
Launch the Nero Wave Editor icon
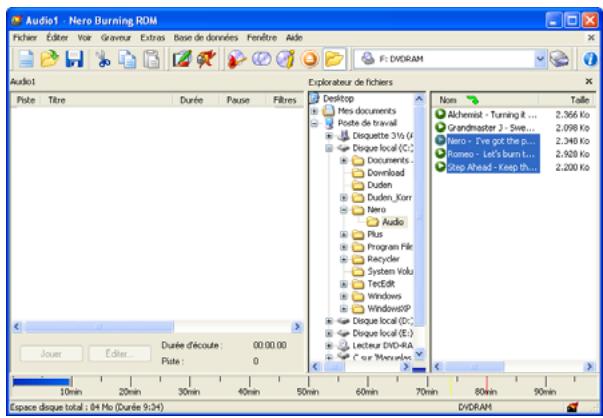pos(206,59)
